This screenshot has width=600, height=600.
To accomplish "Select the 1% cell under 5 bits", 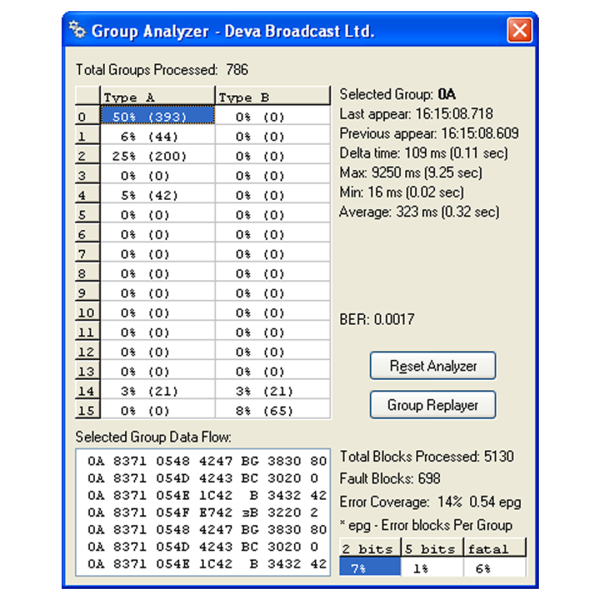I will tap(432, 567).
